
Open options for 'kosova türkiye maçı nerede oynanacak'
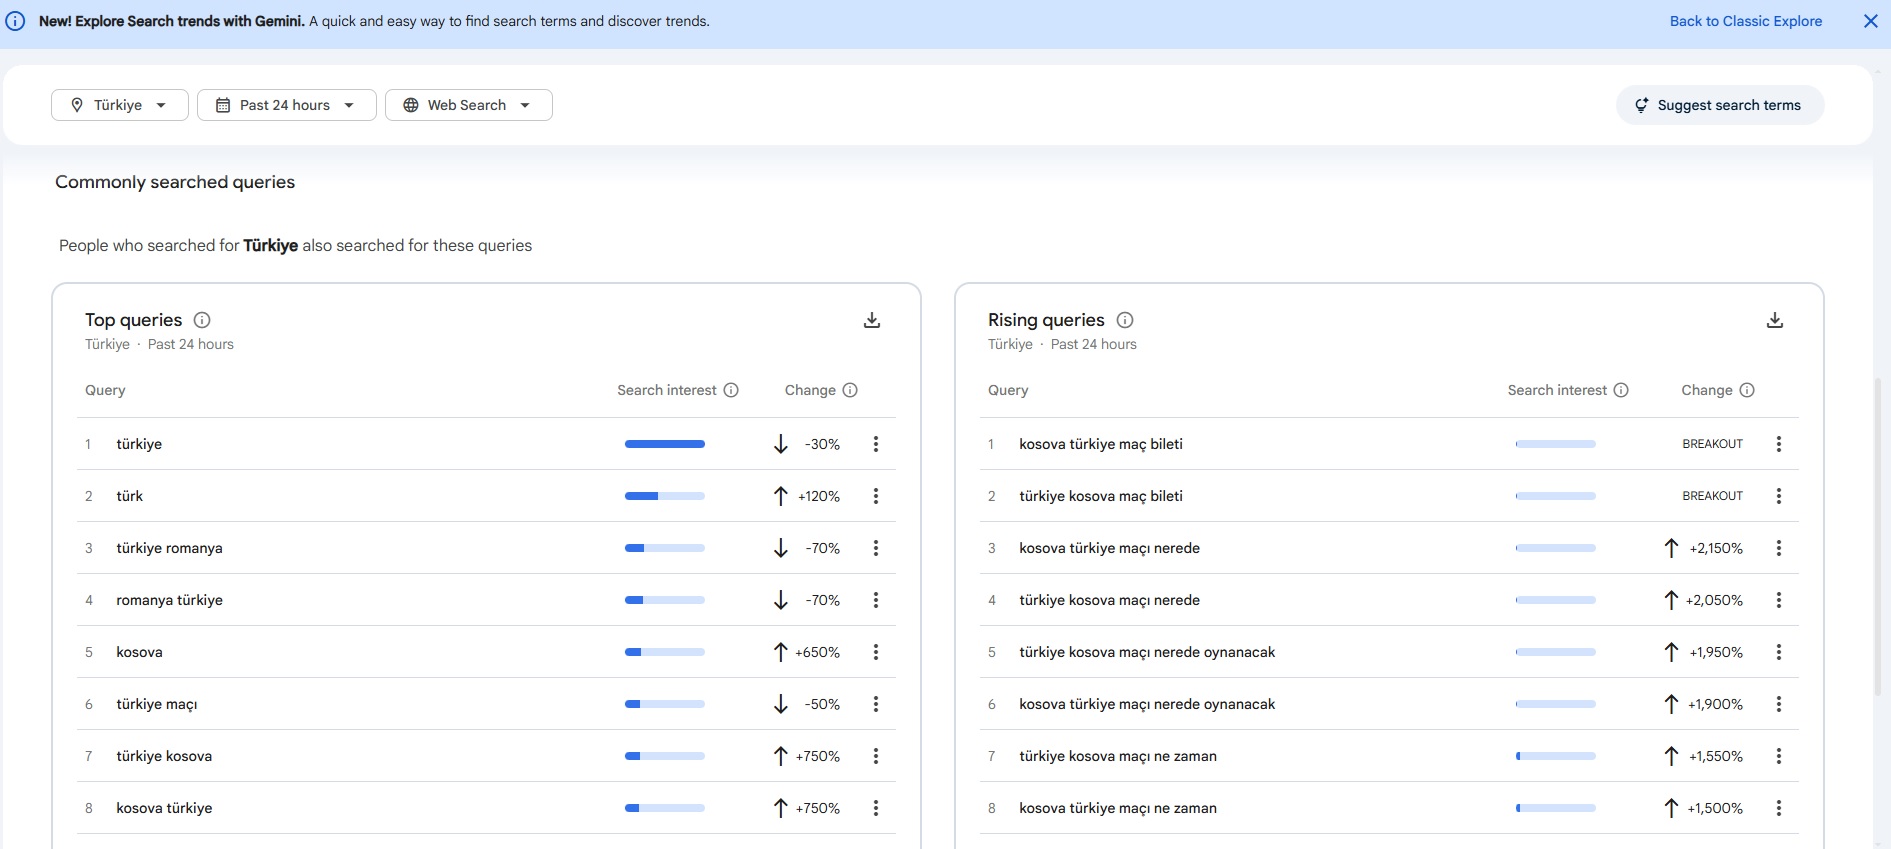point(1779,704)
